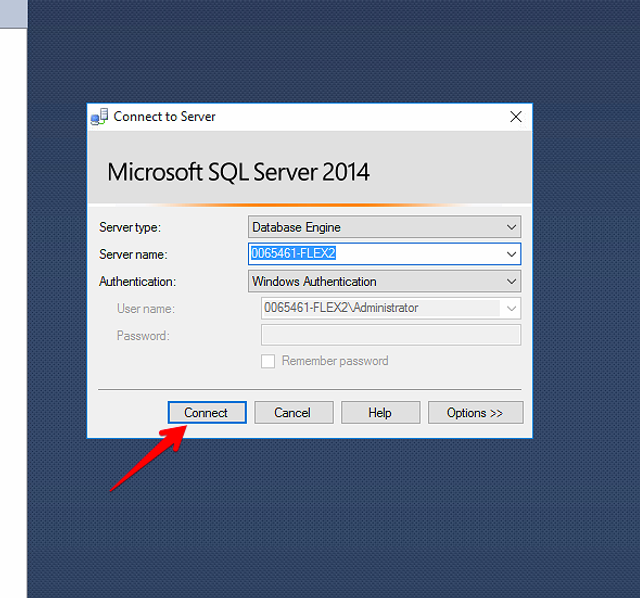Expand the Options >> section
This screenshot has width=640, height=598.
coord(476,412)
